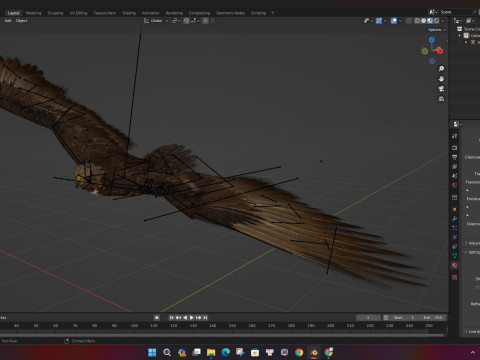
Task: Select rendered viewport shading
Action: (x=436, y=21)
